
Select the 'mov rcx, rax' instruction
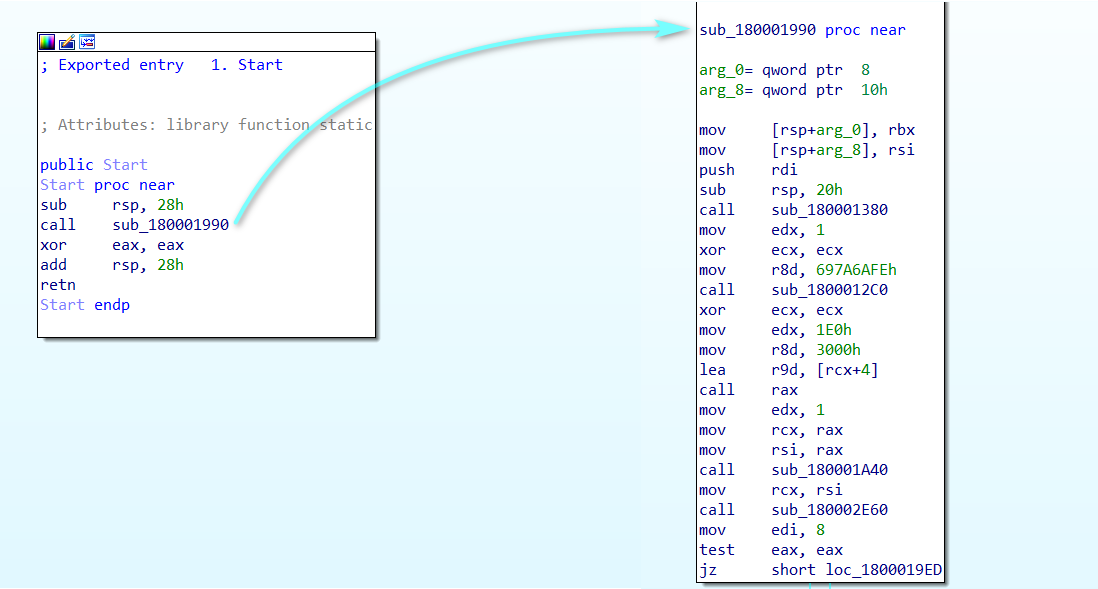771,430
